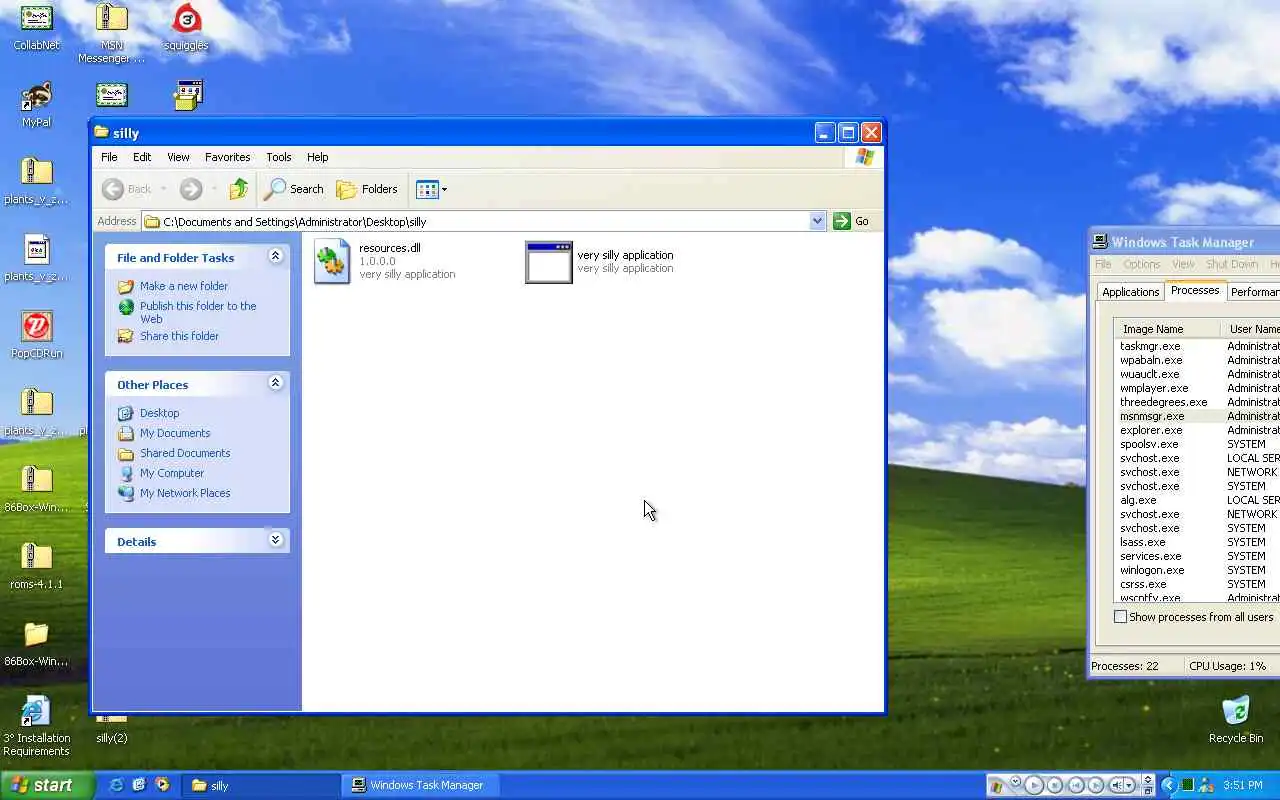
Task: Click Publish this folder to the Web
Action: (198, 312)
